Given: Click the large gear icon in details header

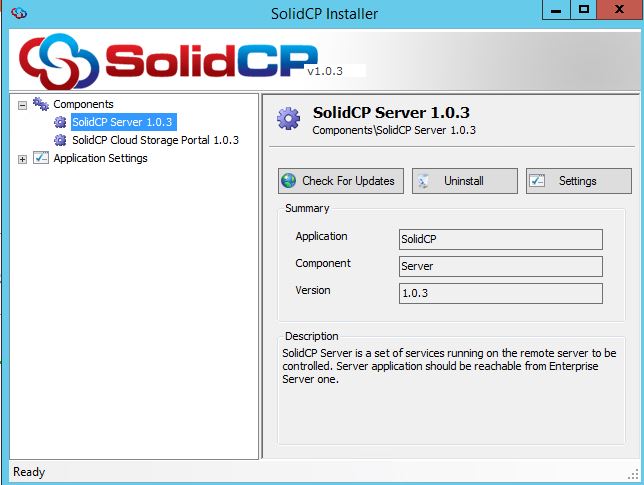Looking at the screenshot, I should click(x=288, y=119).
